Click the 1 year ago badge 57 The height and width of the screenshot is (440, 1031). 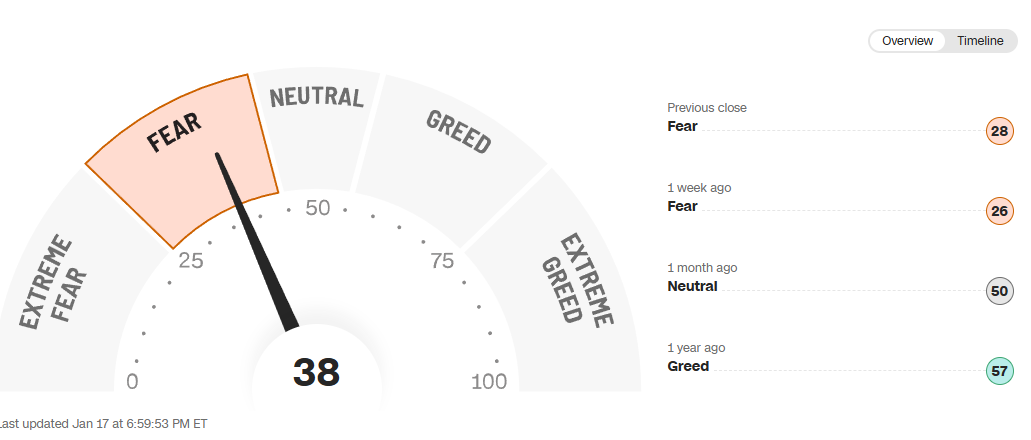point(999,371)
